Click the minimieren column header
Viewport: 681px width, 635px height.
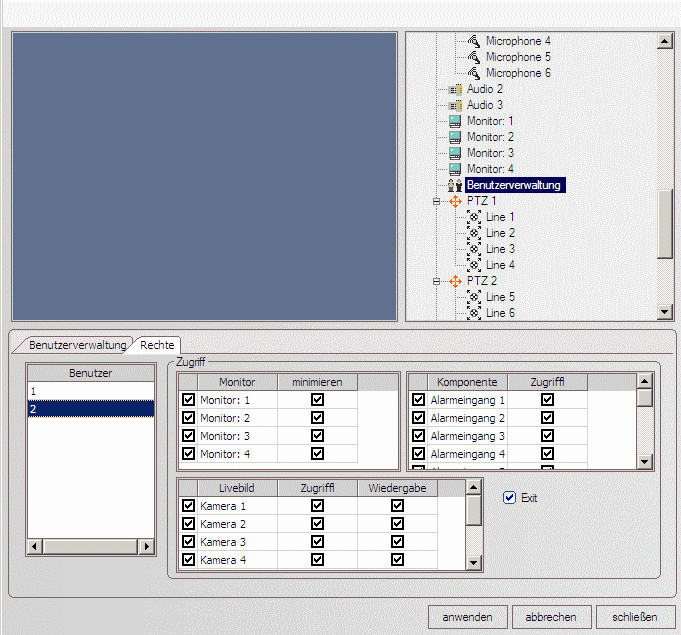[x=317, y=382]
